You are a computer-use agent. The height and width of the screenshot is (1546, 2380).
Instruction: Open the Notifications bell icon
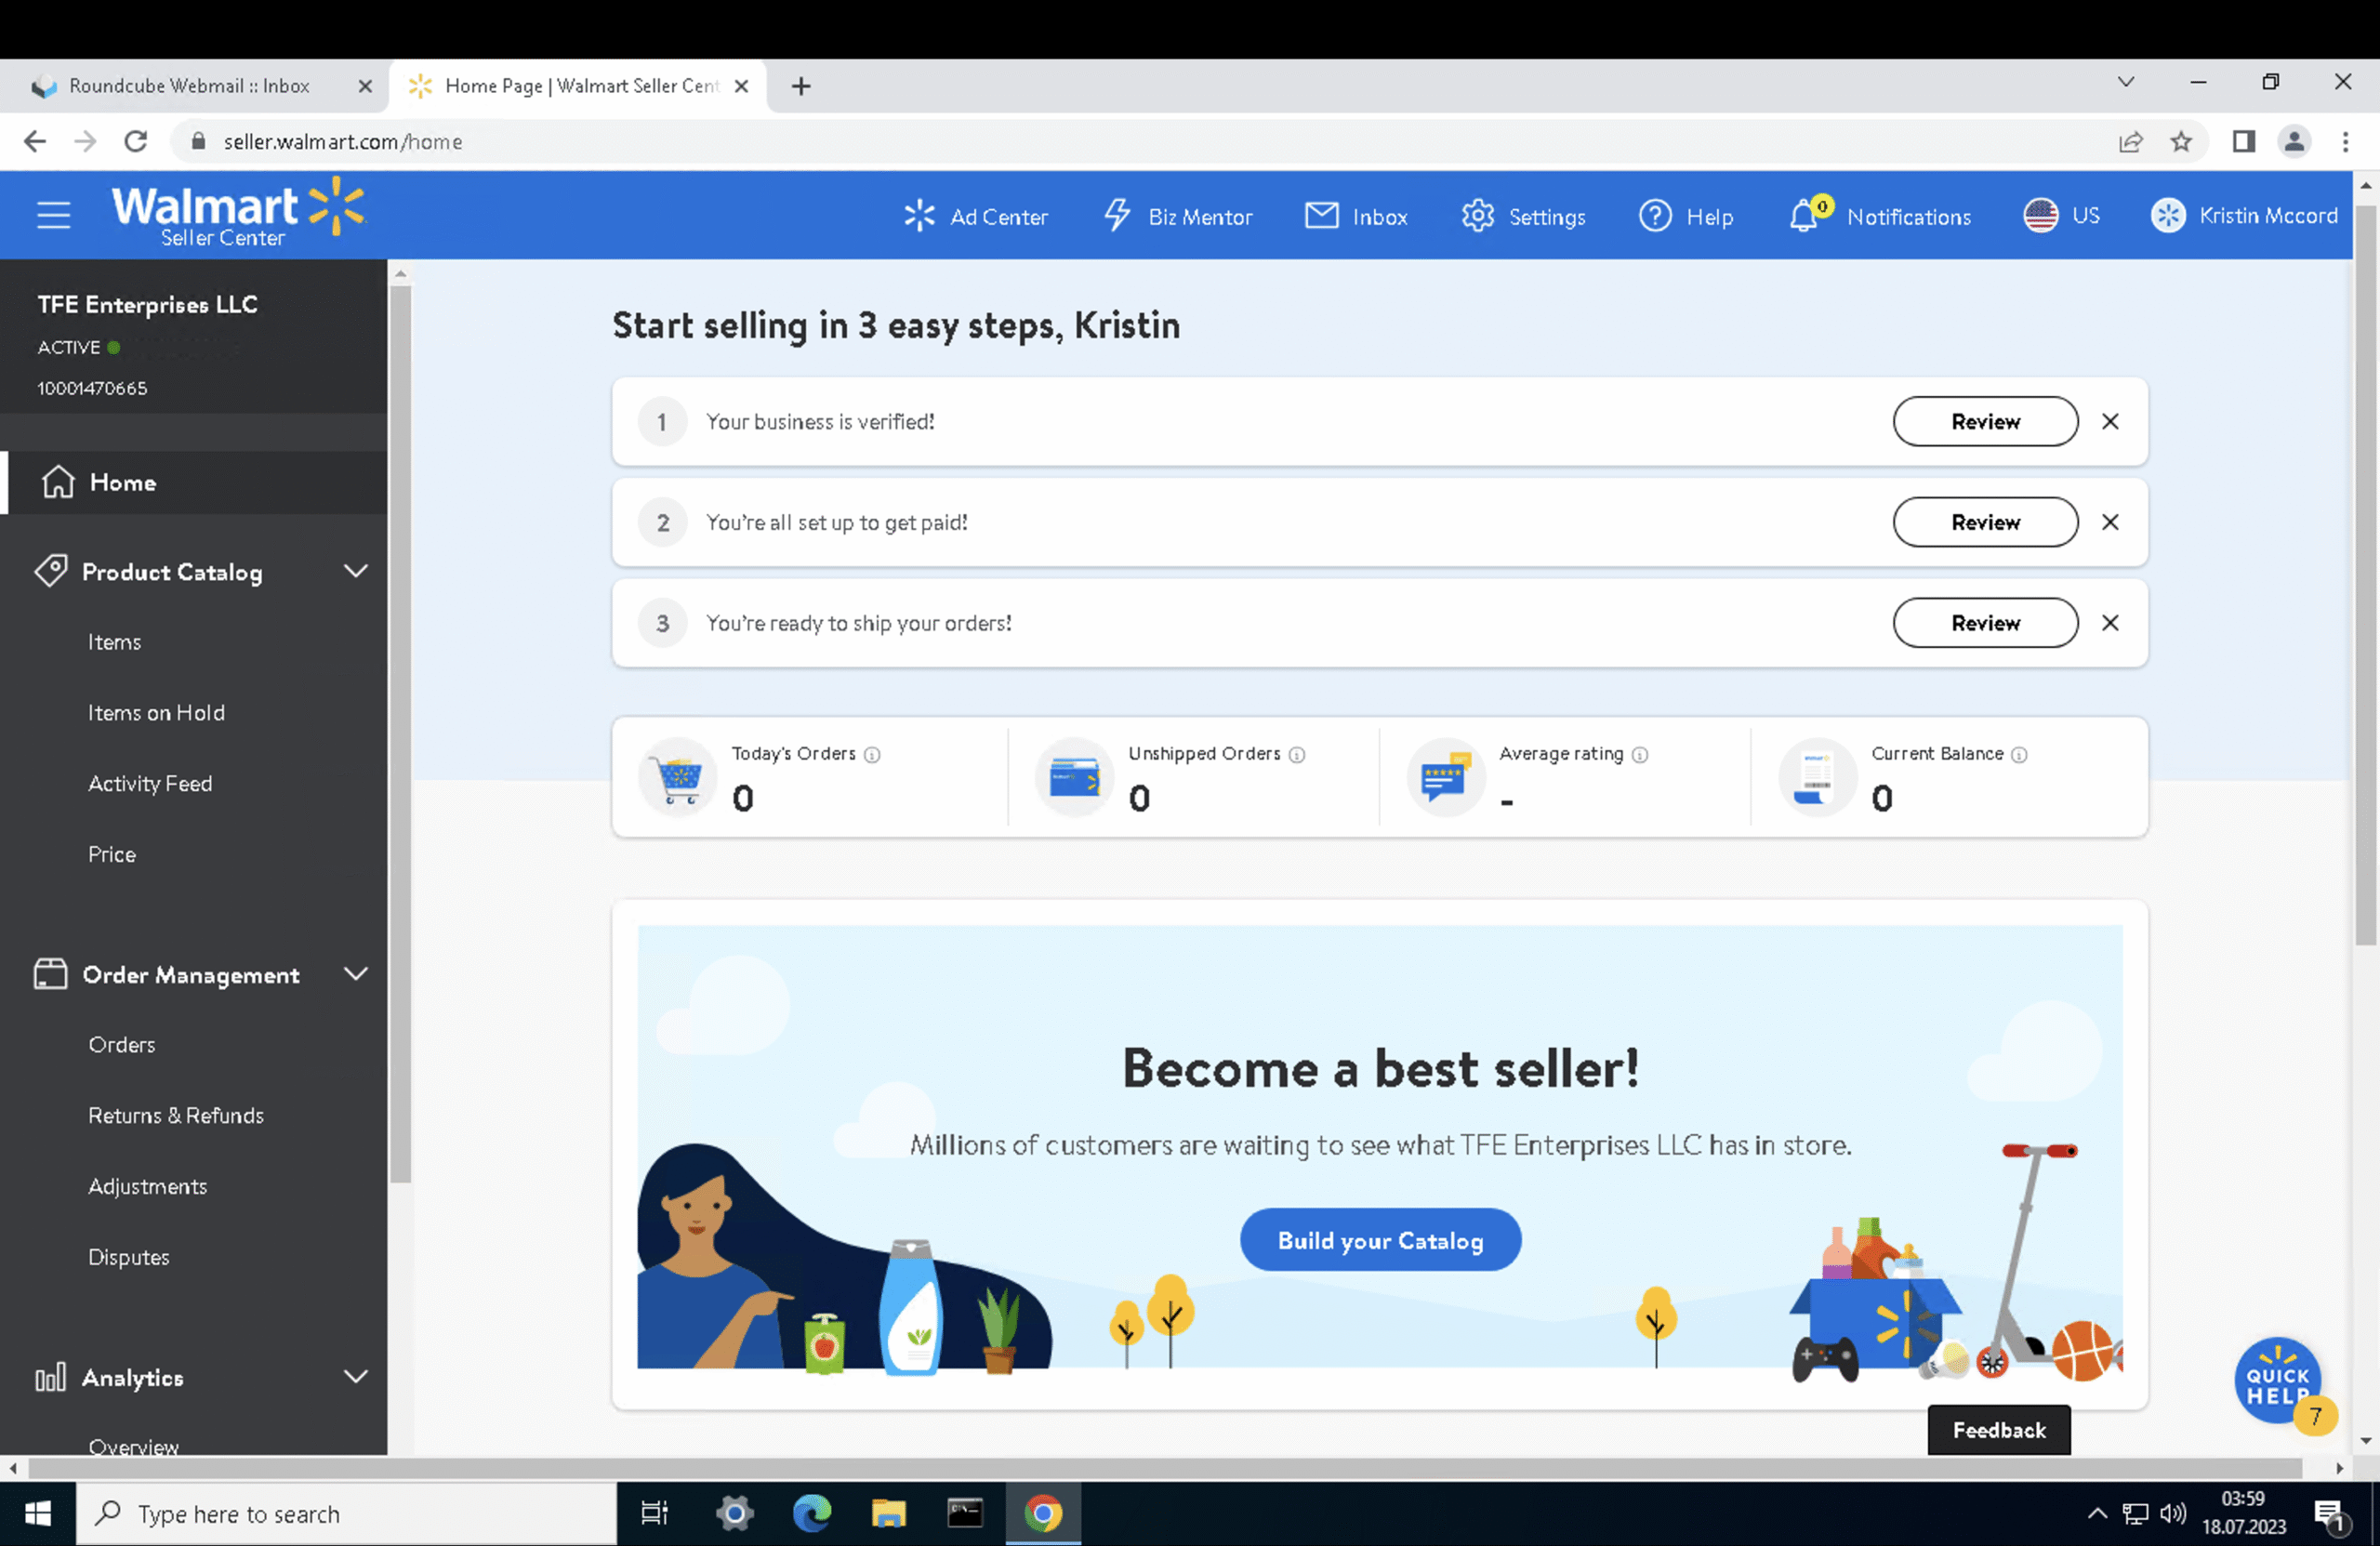click(x=1803, y=216)
